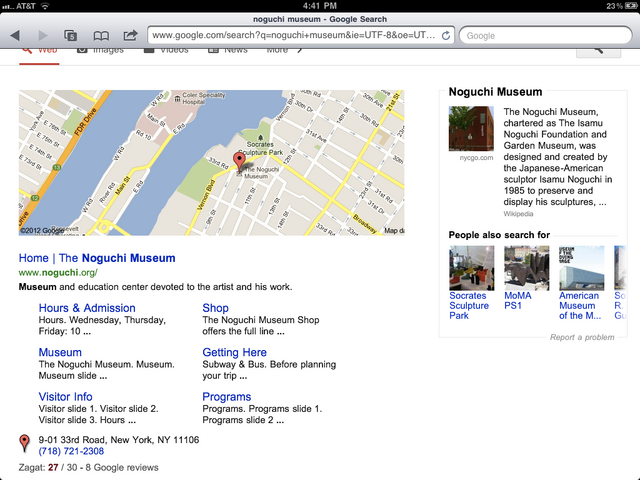
Task: Click the Google search field
Action: pyautogui.click(x=546, y=36)
